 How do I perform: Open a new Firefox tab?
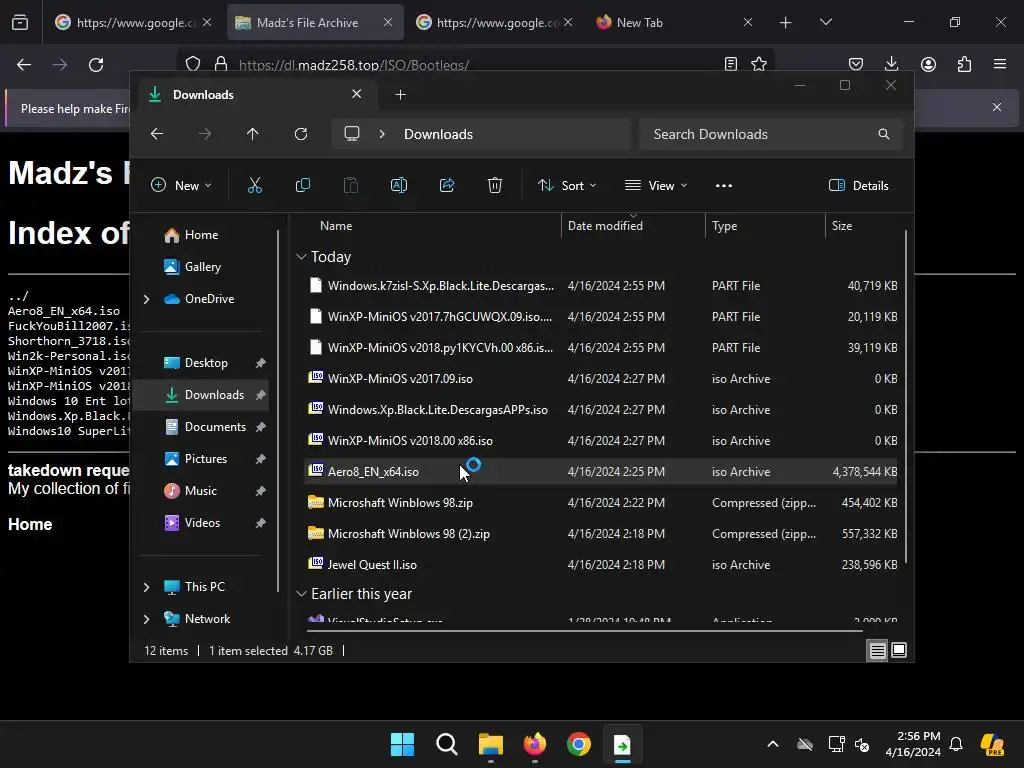(786, 22)
